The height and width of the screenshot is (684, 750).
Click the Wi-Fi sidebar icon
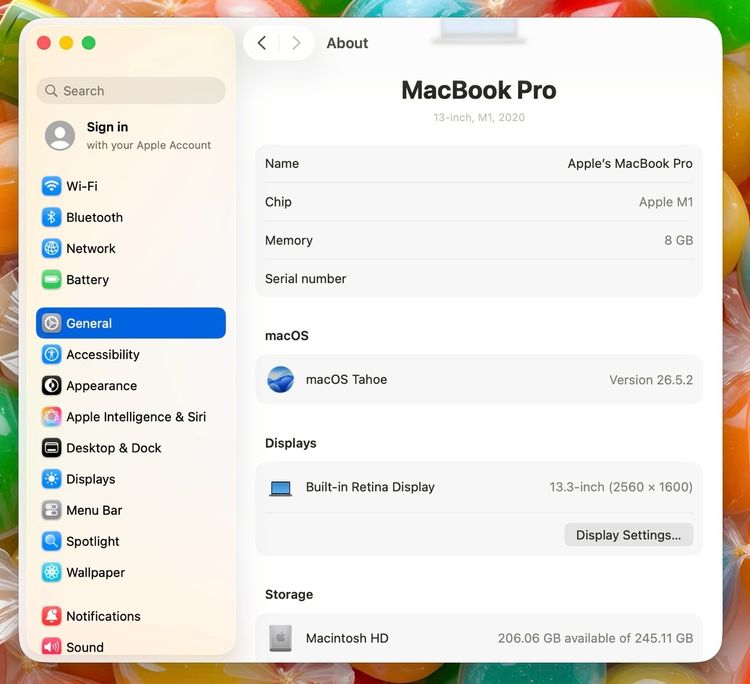coord(51,186)
